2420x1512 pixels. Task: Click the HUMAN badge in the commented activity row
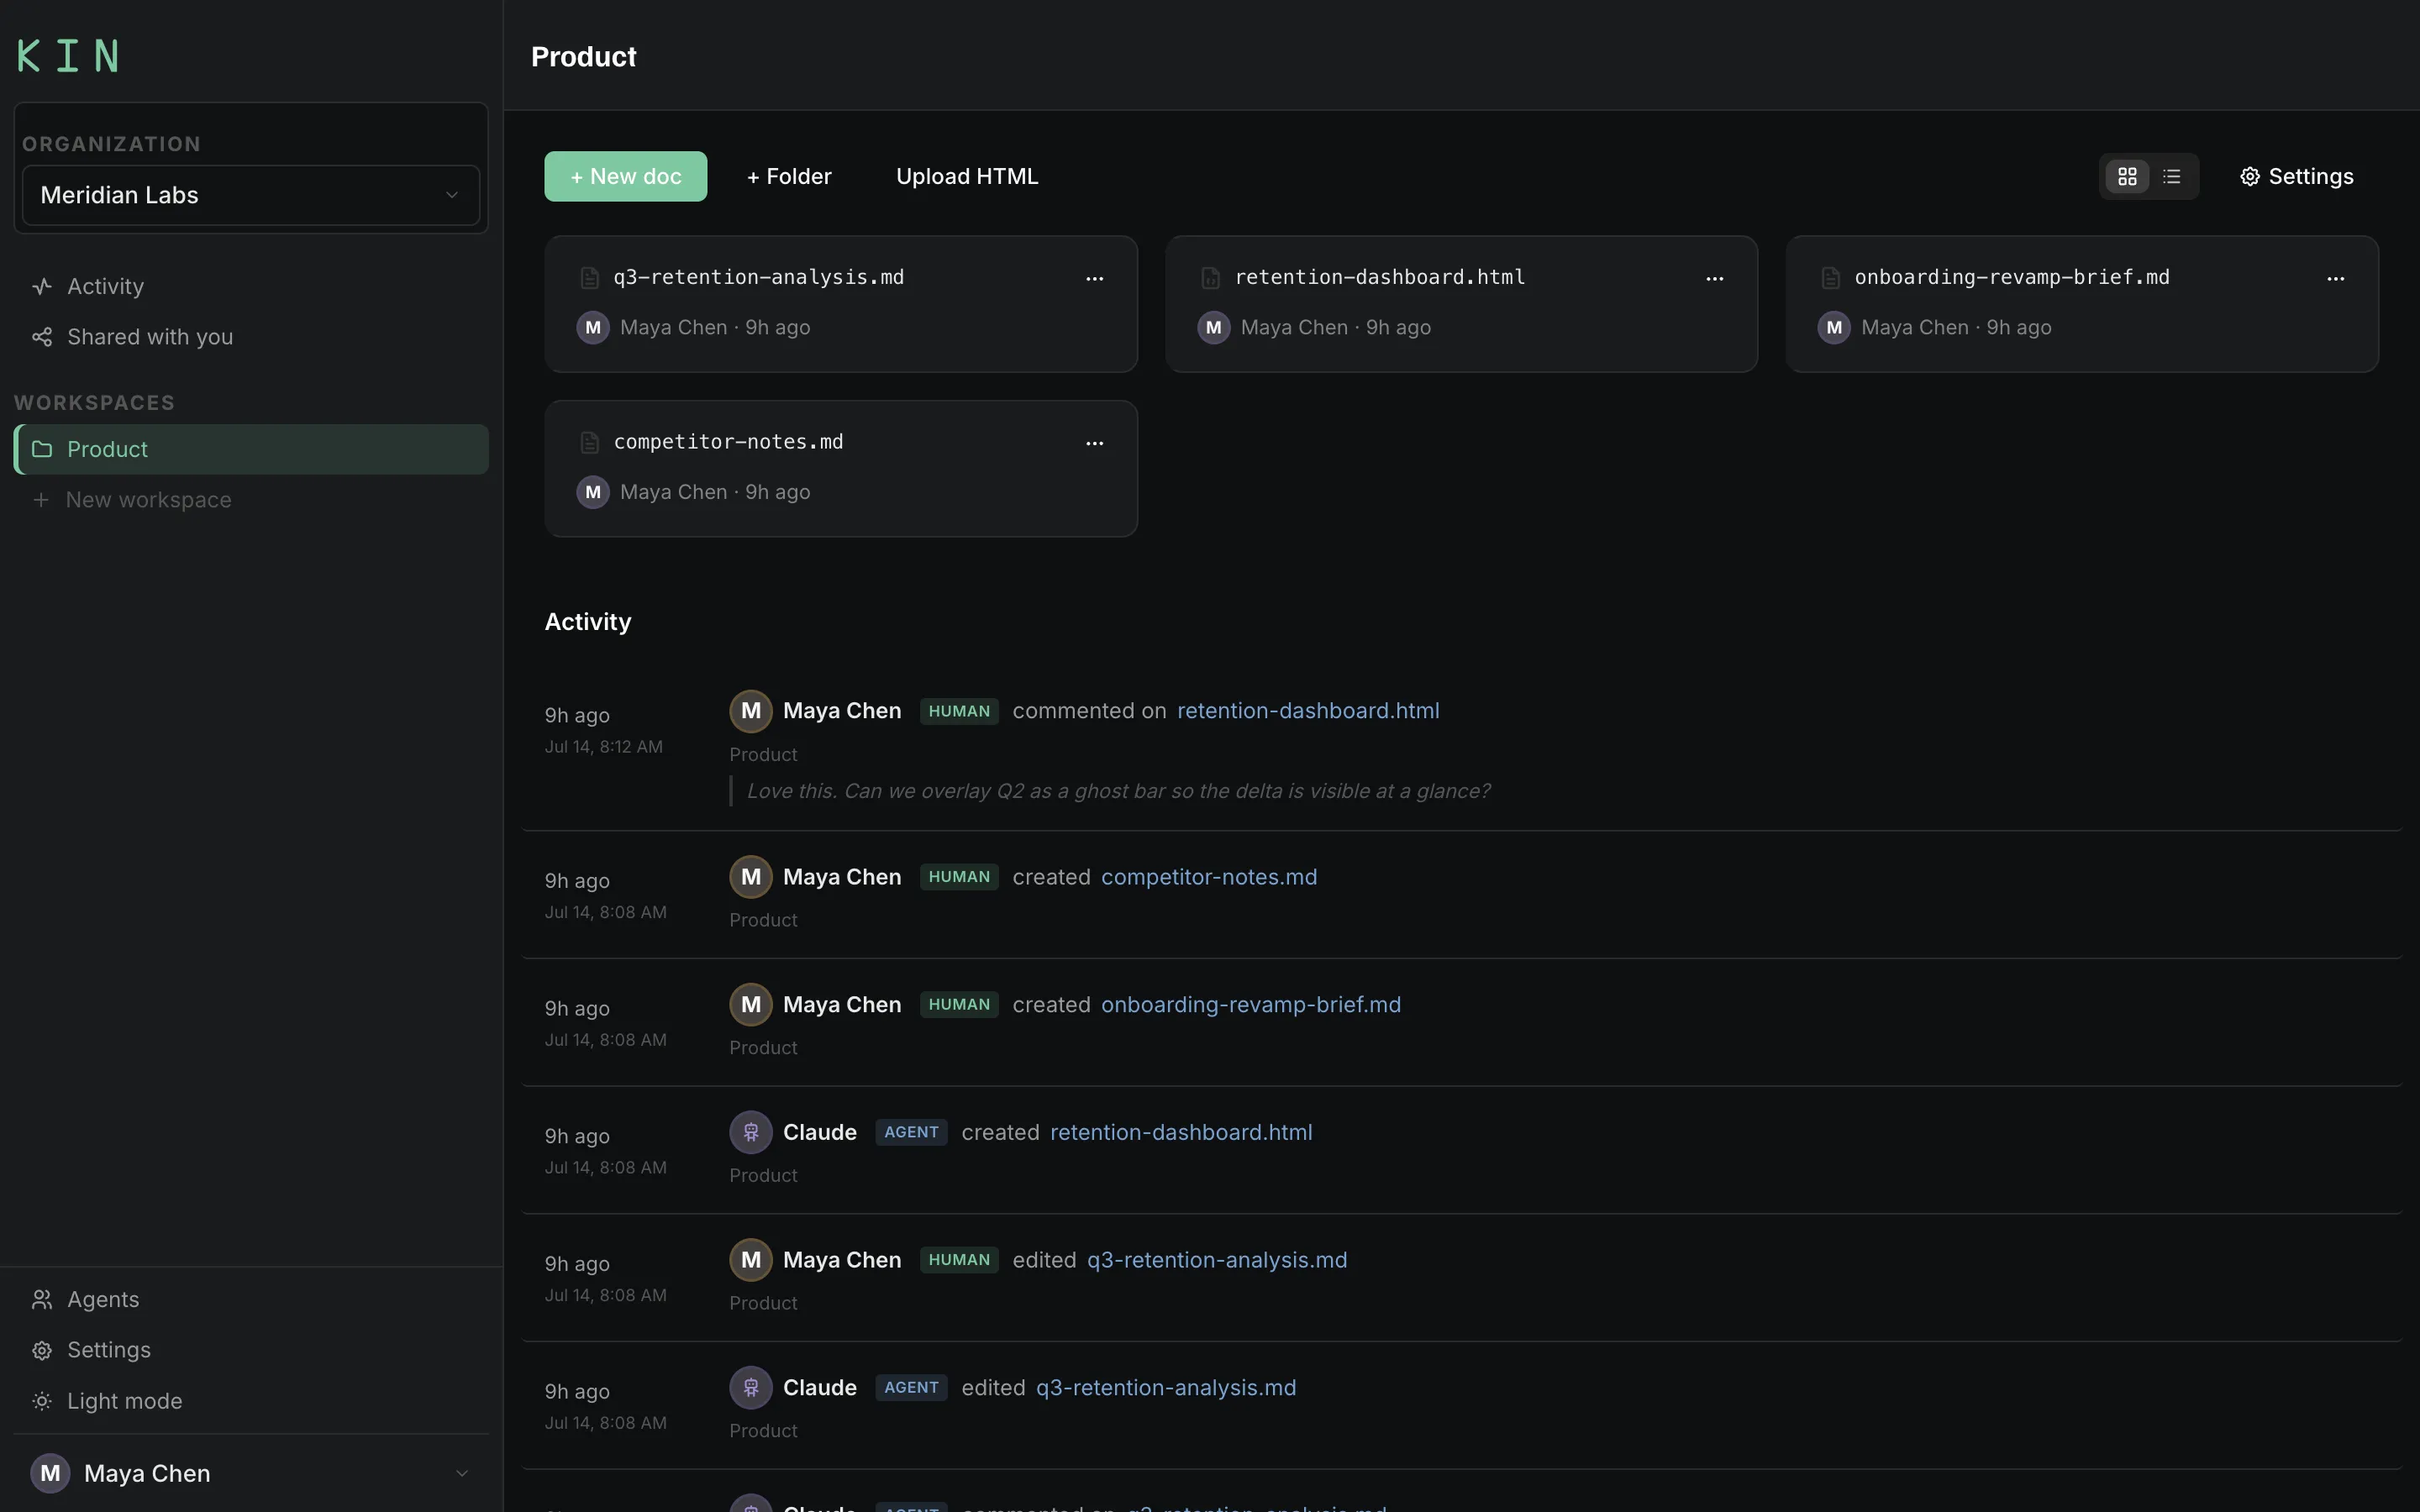(x=959, y=711)
